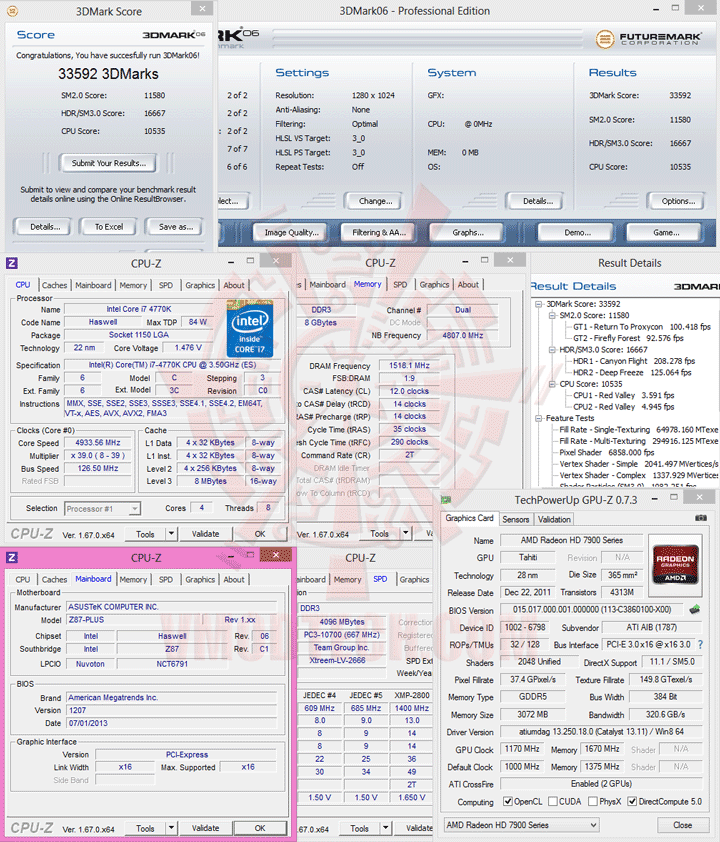The width and height of the screenshot is (720, 842).
Task: Click the Futuremark Corporation logo
Action: pyautogui.click(x=649, y=39)
